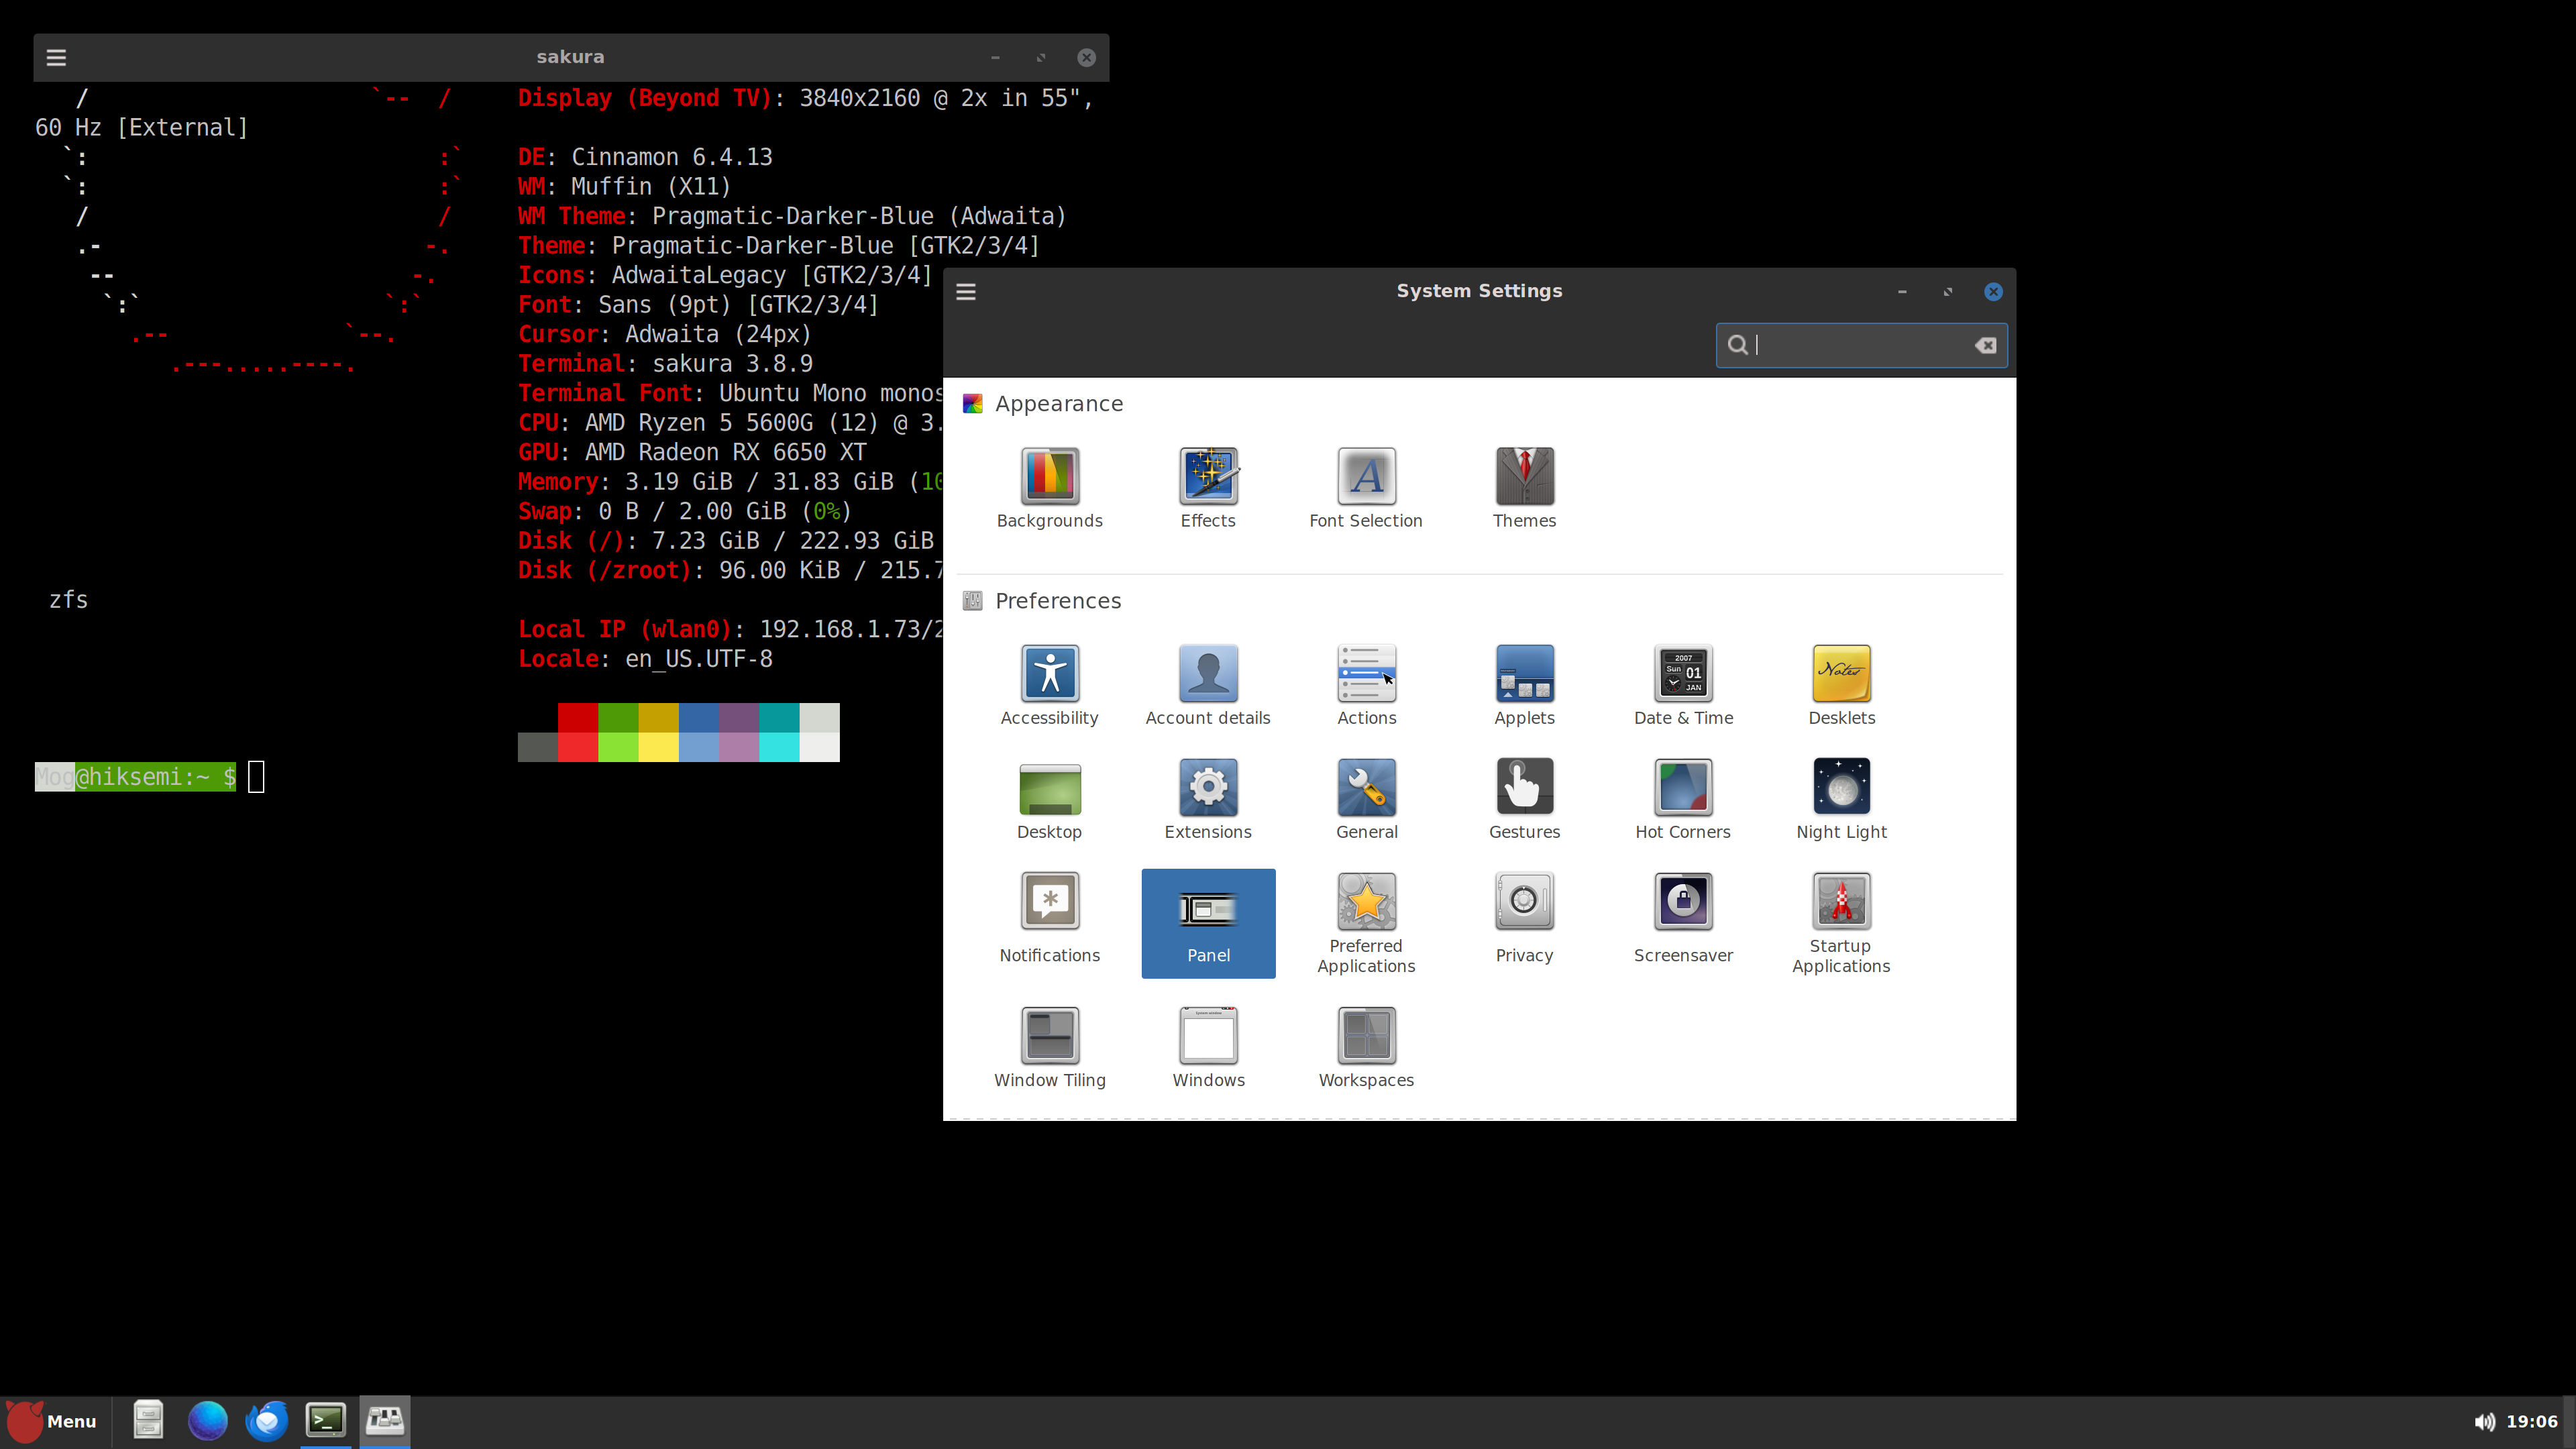The image size is (2576, 1449).
Task: Open Hot Corners preferences
Action: click(1683, 799)
